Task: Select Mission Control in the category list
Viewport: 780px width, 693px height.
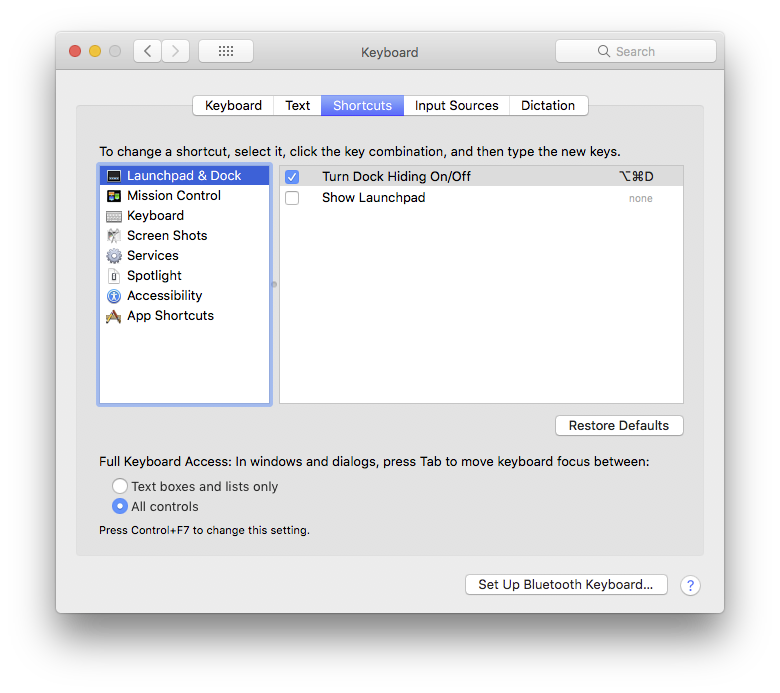Action: pos(185,196)
